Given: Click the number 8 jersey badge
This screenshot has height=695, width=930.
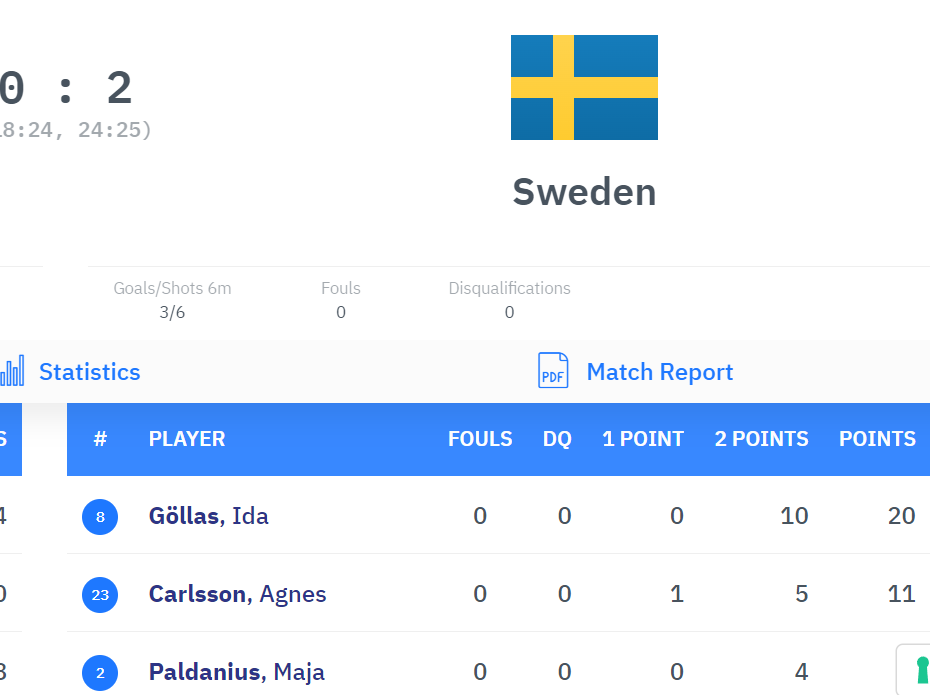Looking at the screenshot, I should coord(100,517).
